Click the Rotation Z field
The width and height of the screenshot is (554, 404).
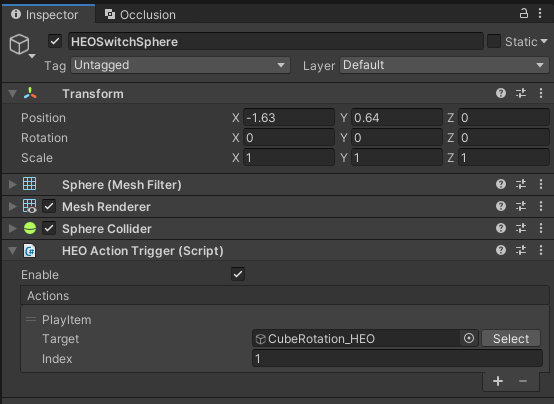tap(503, 137)
